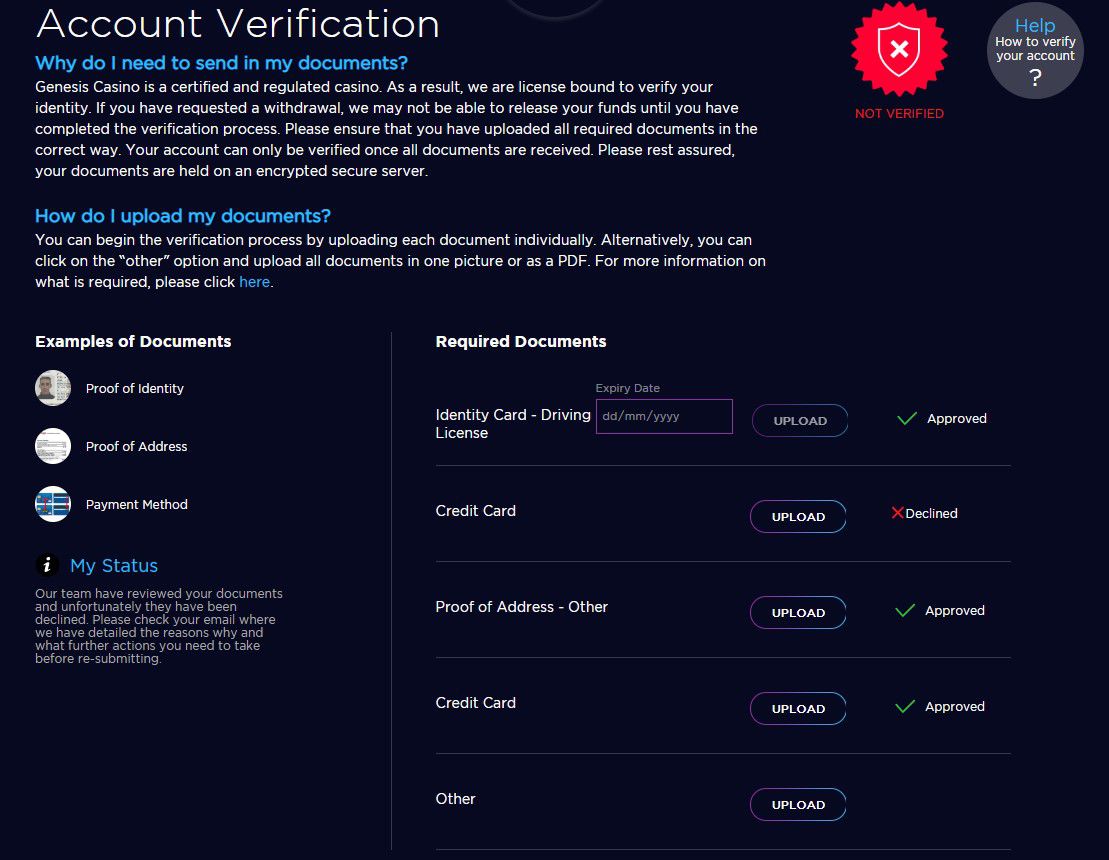The width and height of the screenshot is (1109, 860).
Task: Click the Proof of Identity example thumbnail
Action: (x=53, y=388)
